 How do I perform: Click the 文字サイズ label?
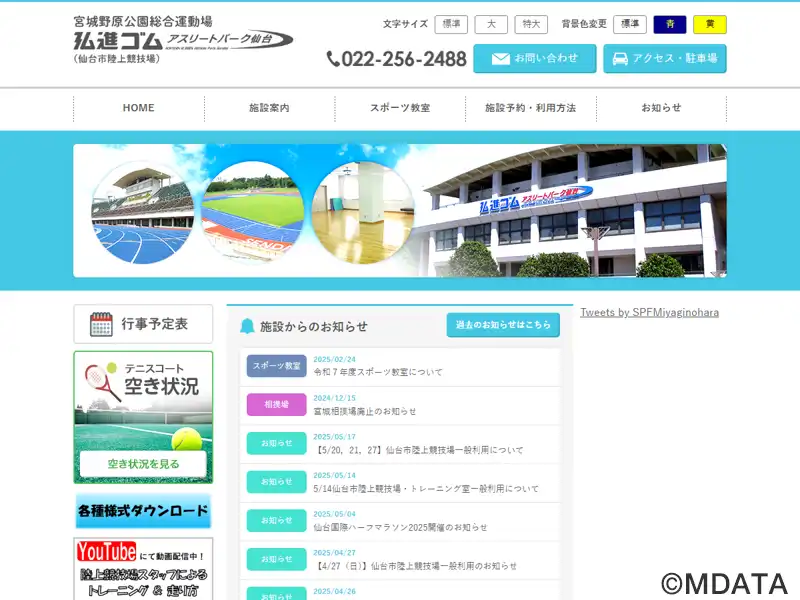[406, 24]
